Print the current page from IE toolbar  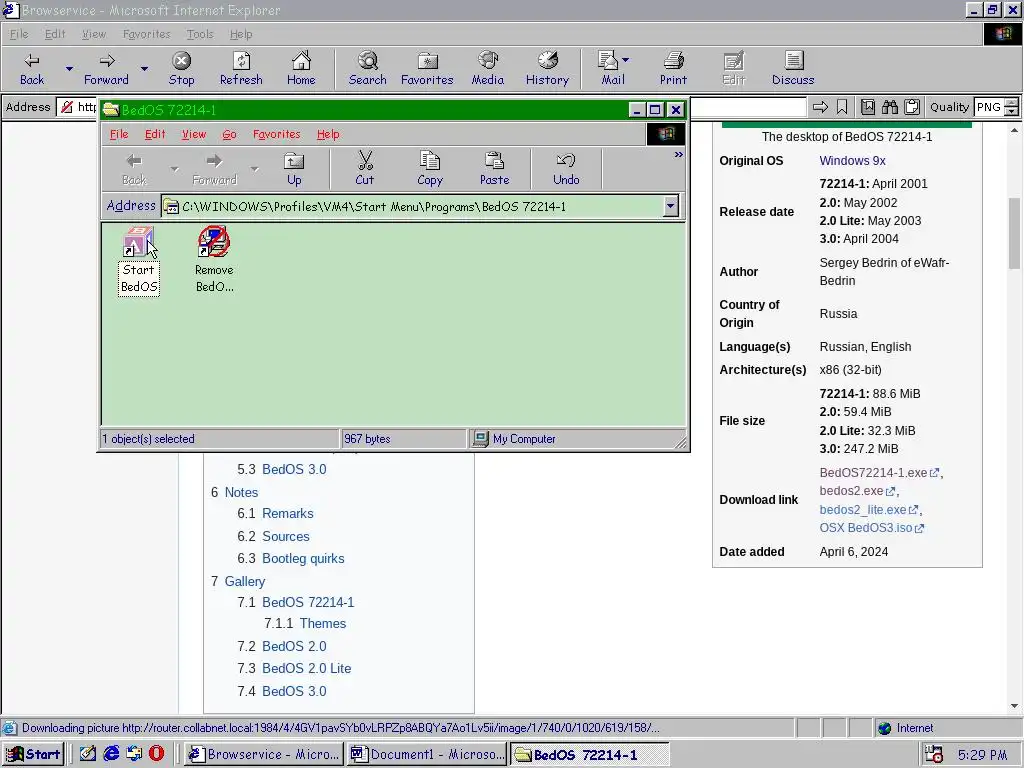click(x=673, y=69)
